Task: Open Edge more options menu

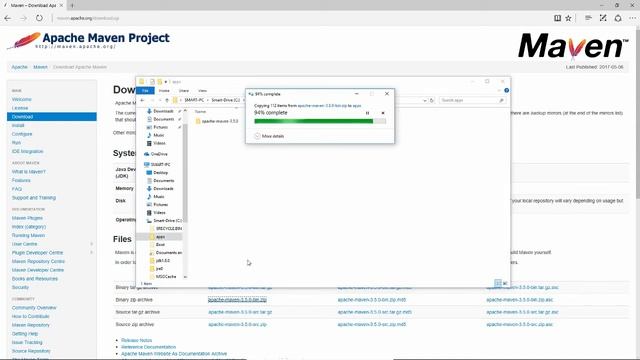Action: [x=632, y=18]
